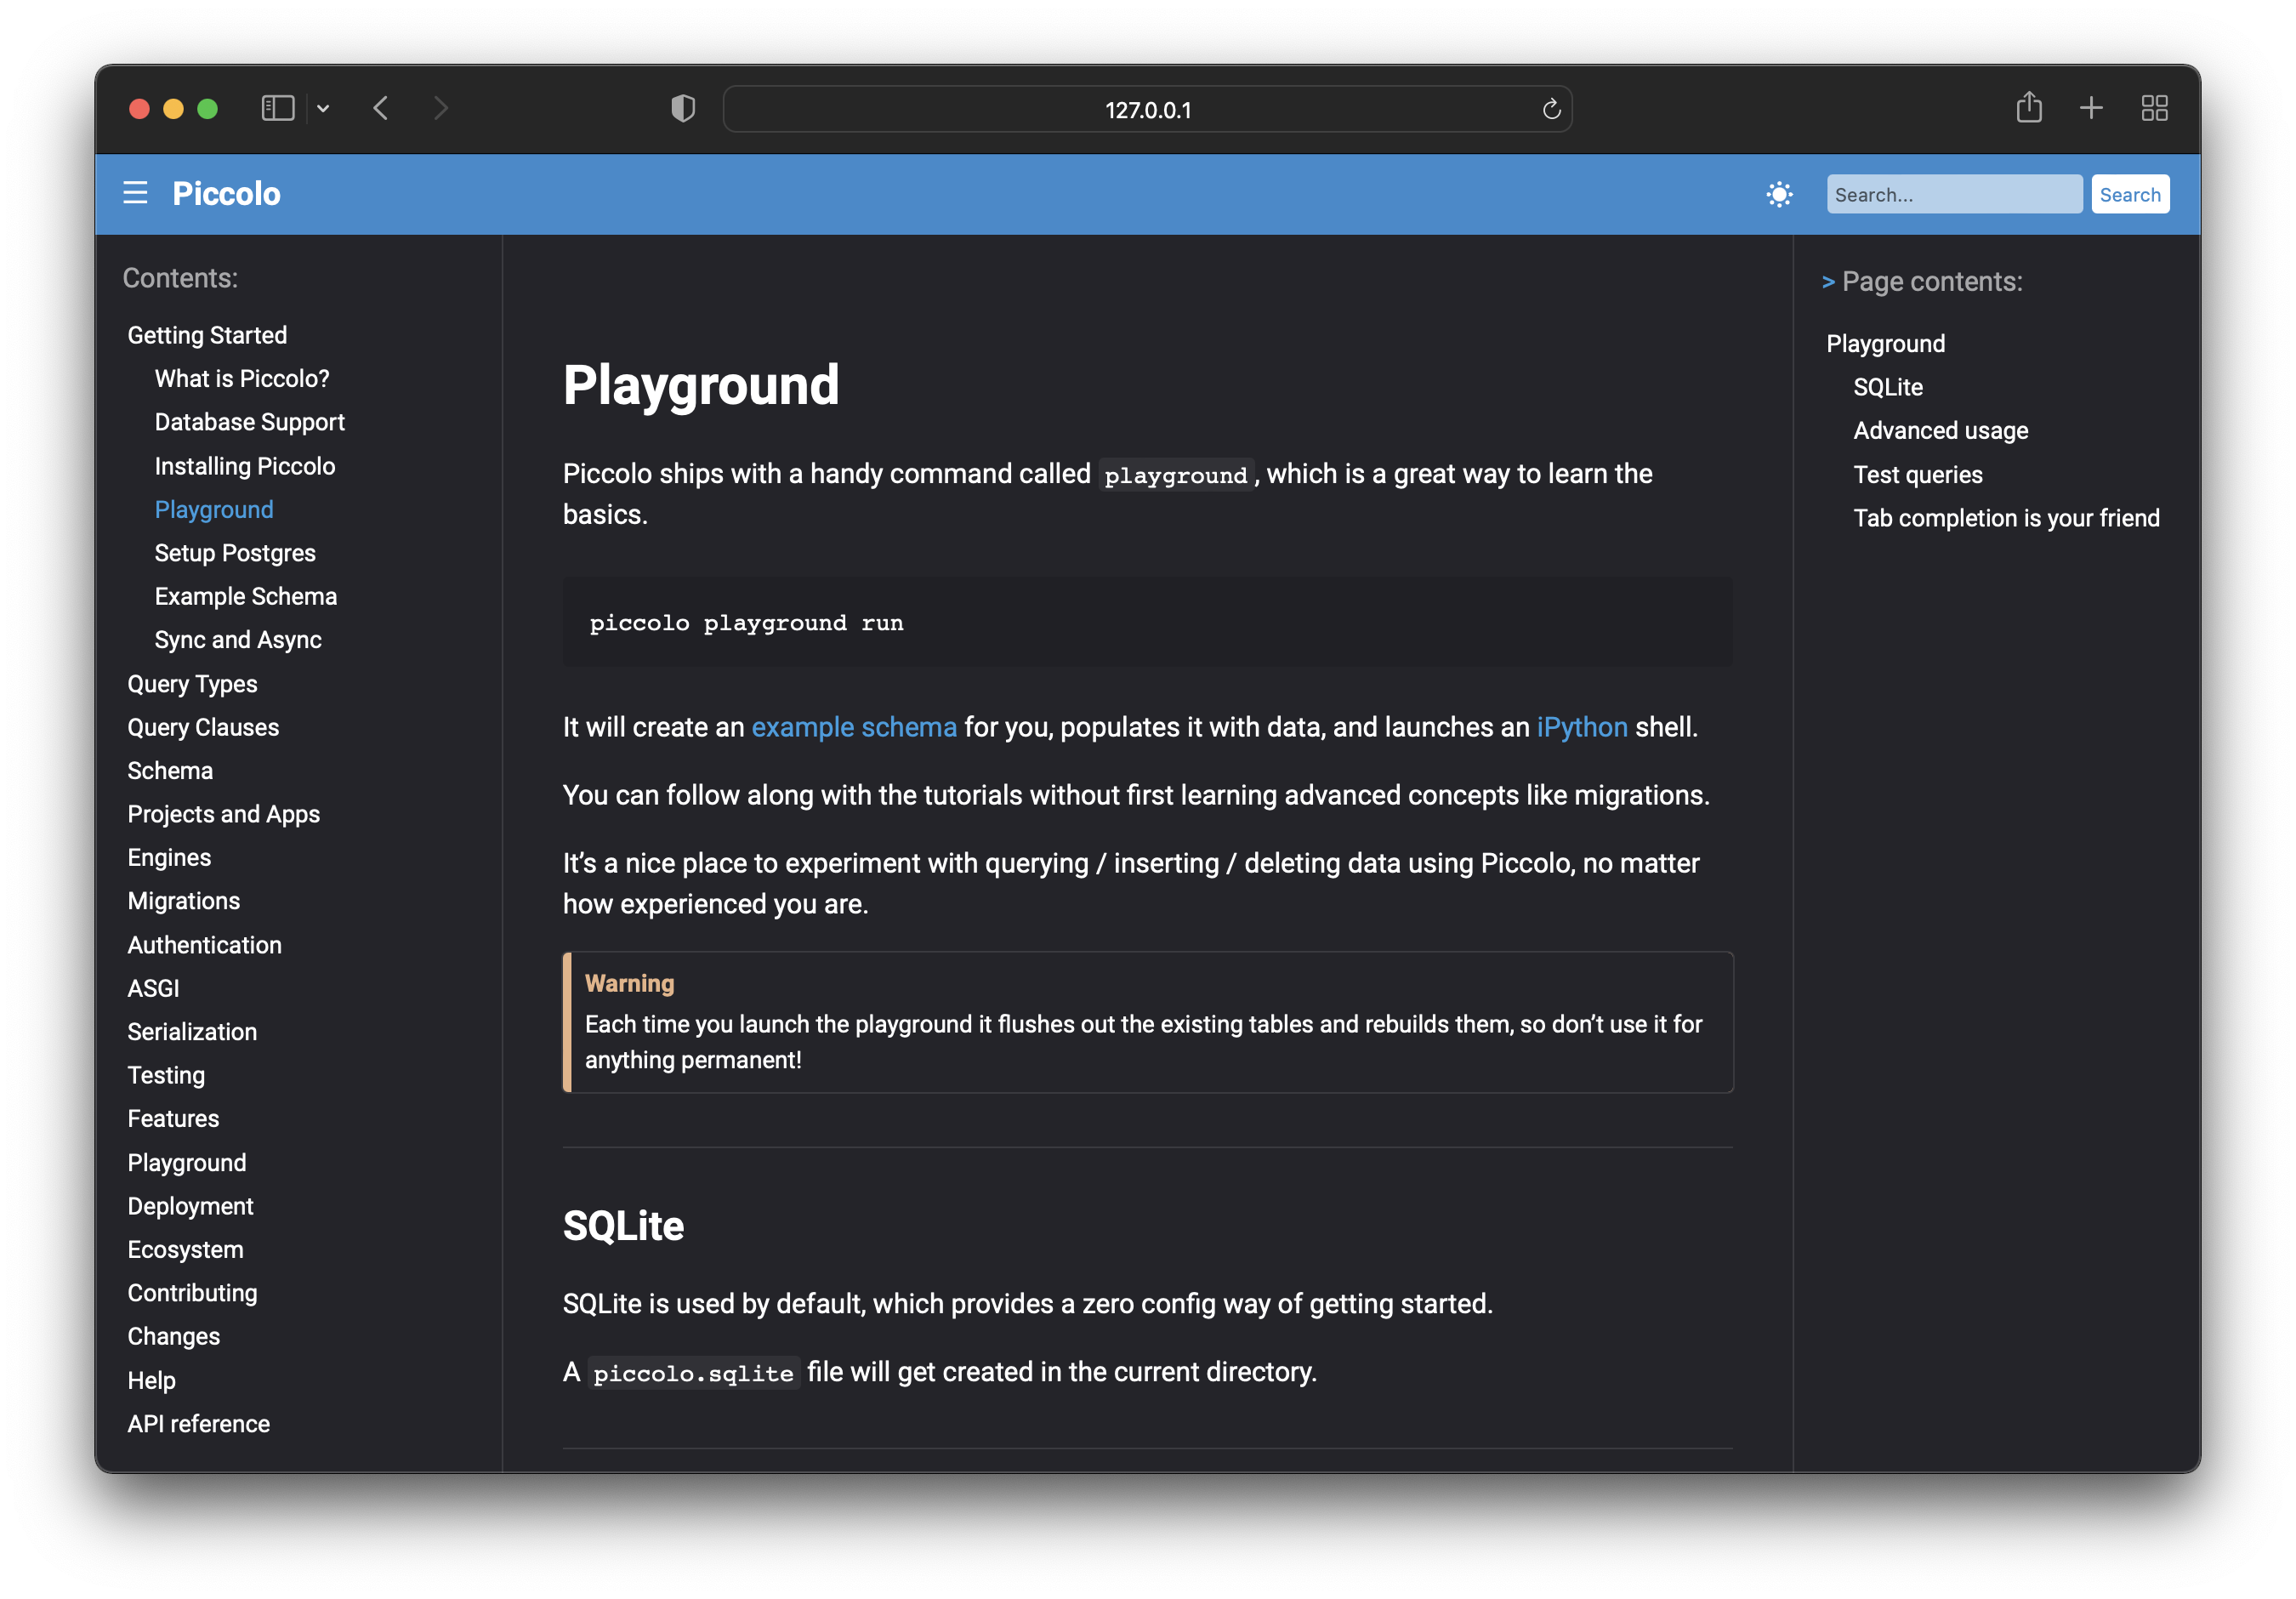Click the example schema link
Screen dimensions: 2296x1599
coord(853,727)
